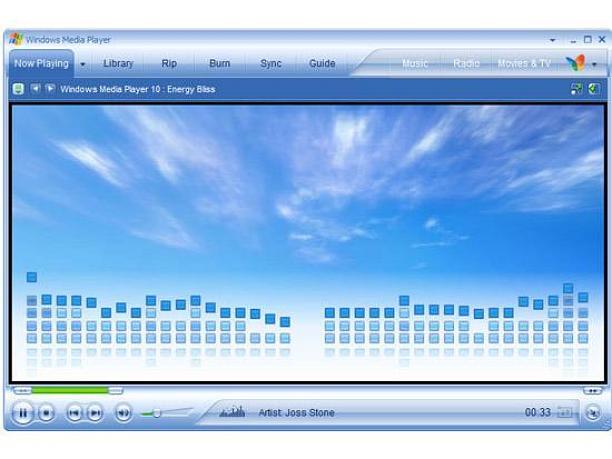Open the title bar menu dropdown arrow

tap(553, 40)
